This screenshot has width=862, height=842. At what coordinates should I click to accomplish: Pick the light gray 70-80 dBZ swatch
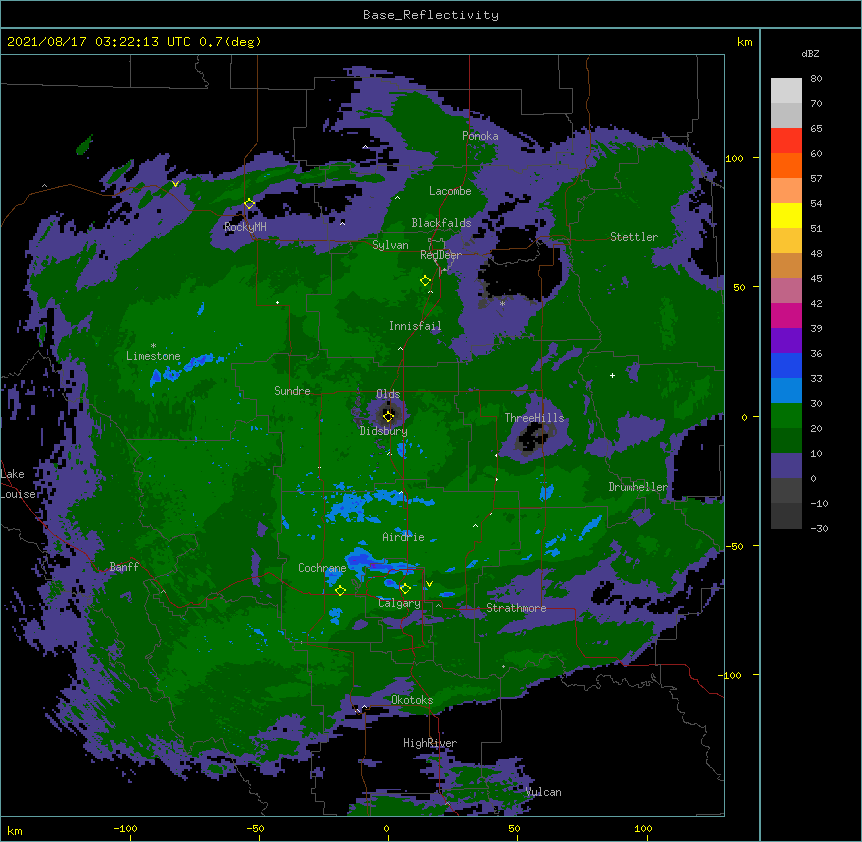pyautogui.click(x=786, y=91)
